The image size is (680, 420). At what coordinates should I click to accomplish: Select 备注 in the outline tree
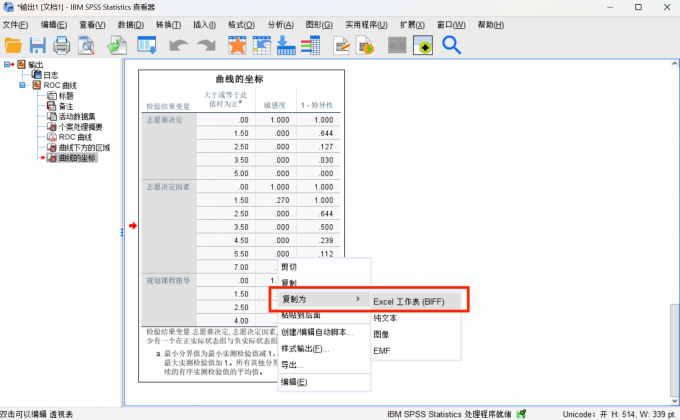pyautogui.click(x=66, y=106)
